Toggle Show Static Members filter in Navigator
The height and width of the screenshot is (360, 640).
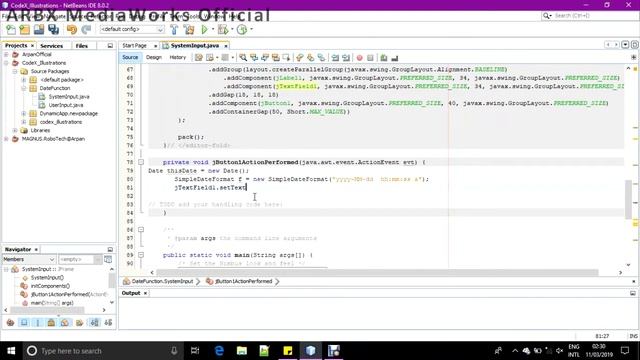[38, 323]
